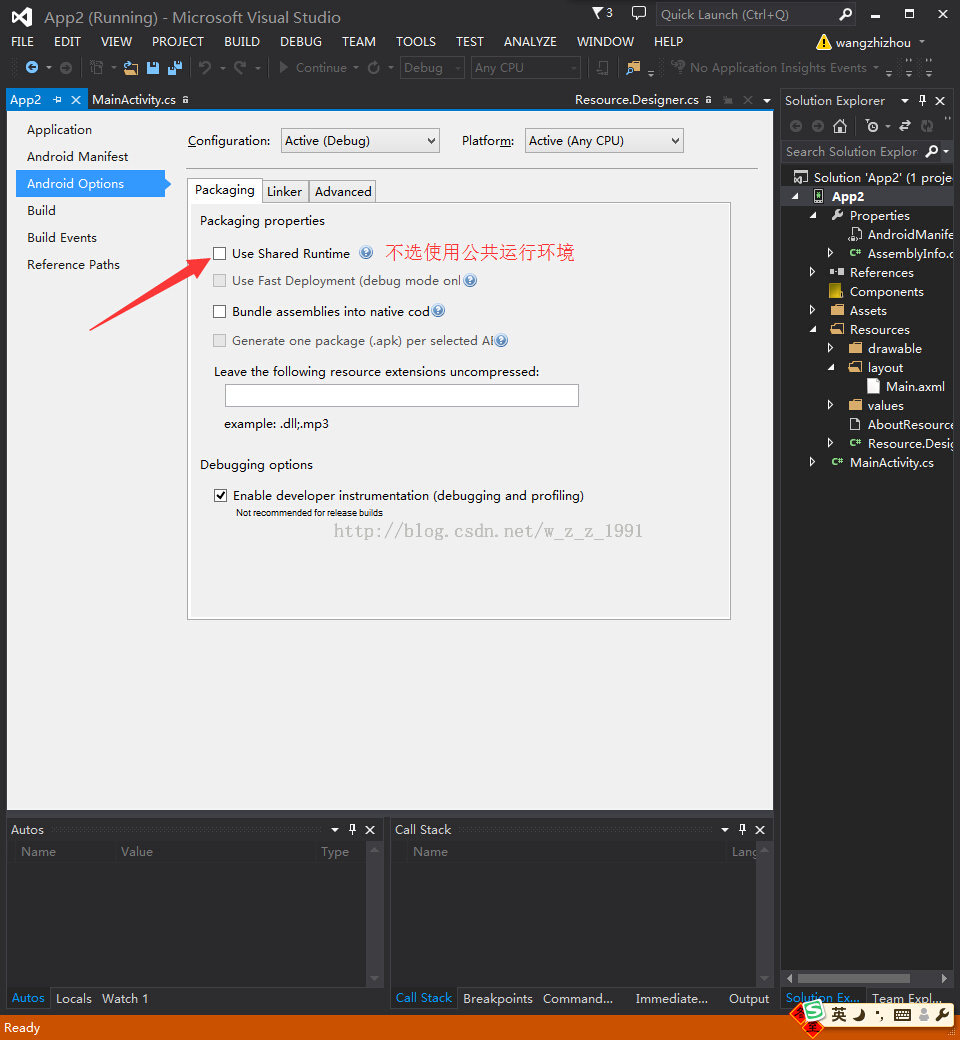Image resolution: width=960 pixels, height=1040 pixels.
Task: Open the TOOLS menu
Action: tap(415, 41)
